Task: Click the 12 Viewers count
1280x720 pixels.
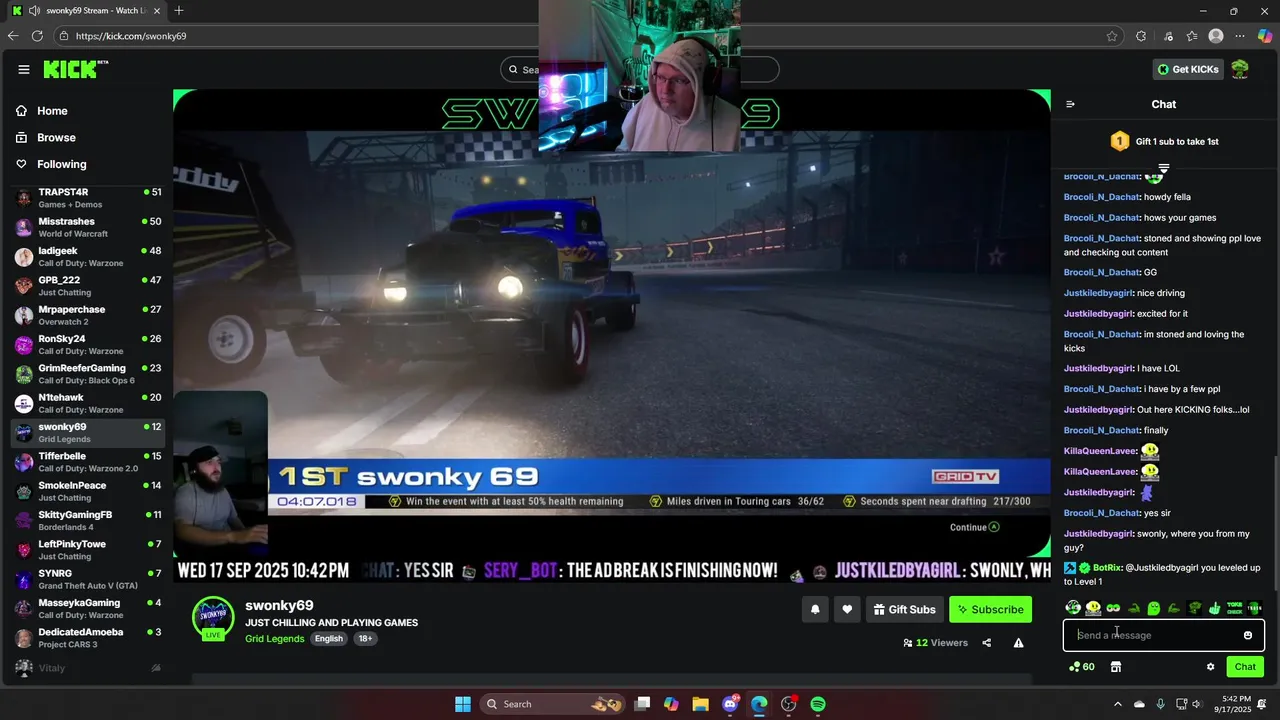Action: 935,643
